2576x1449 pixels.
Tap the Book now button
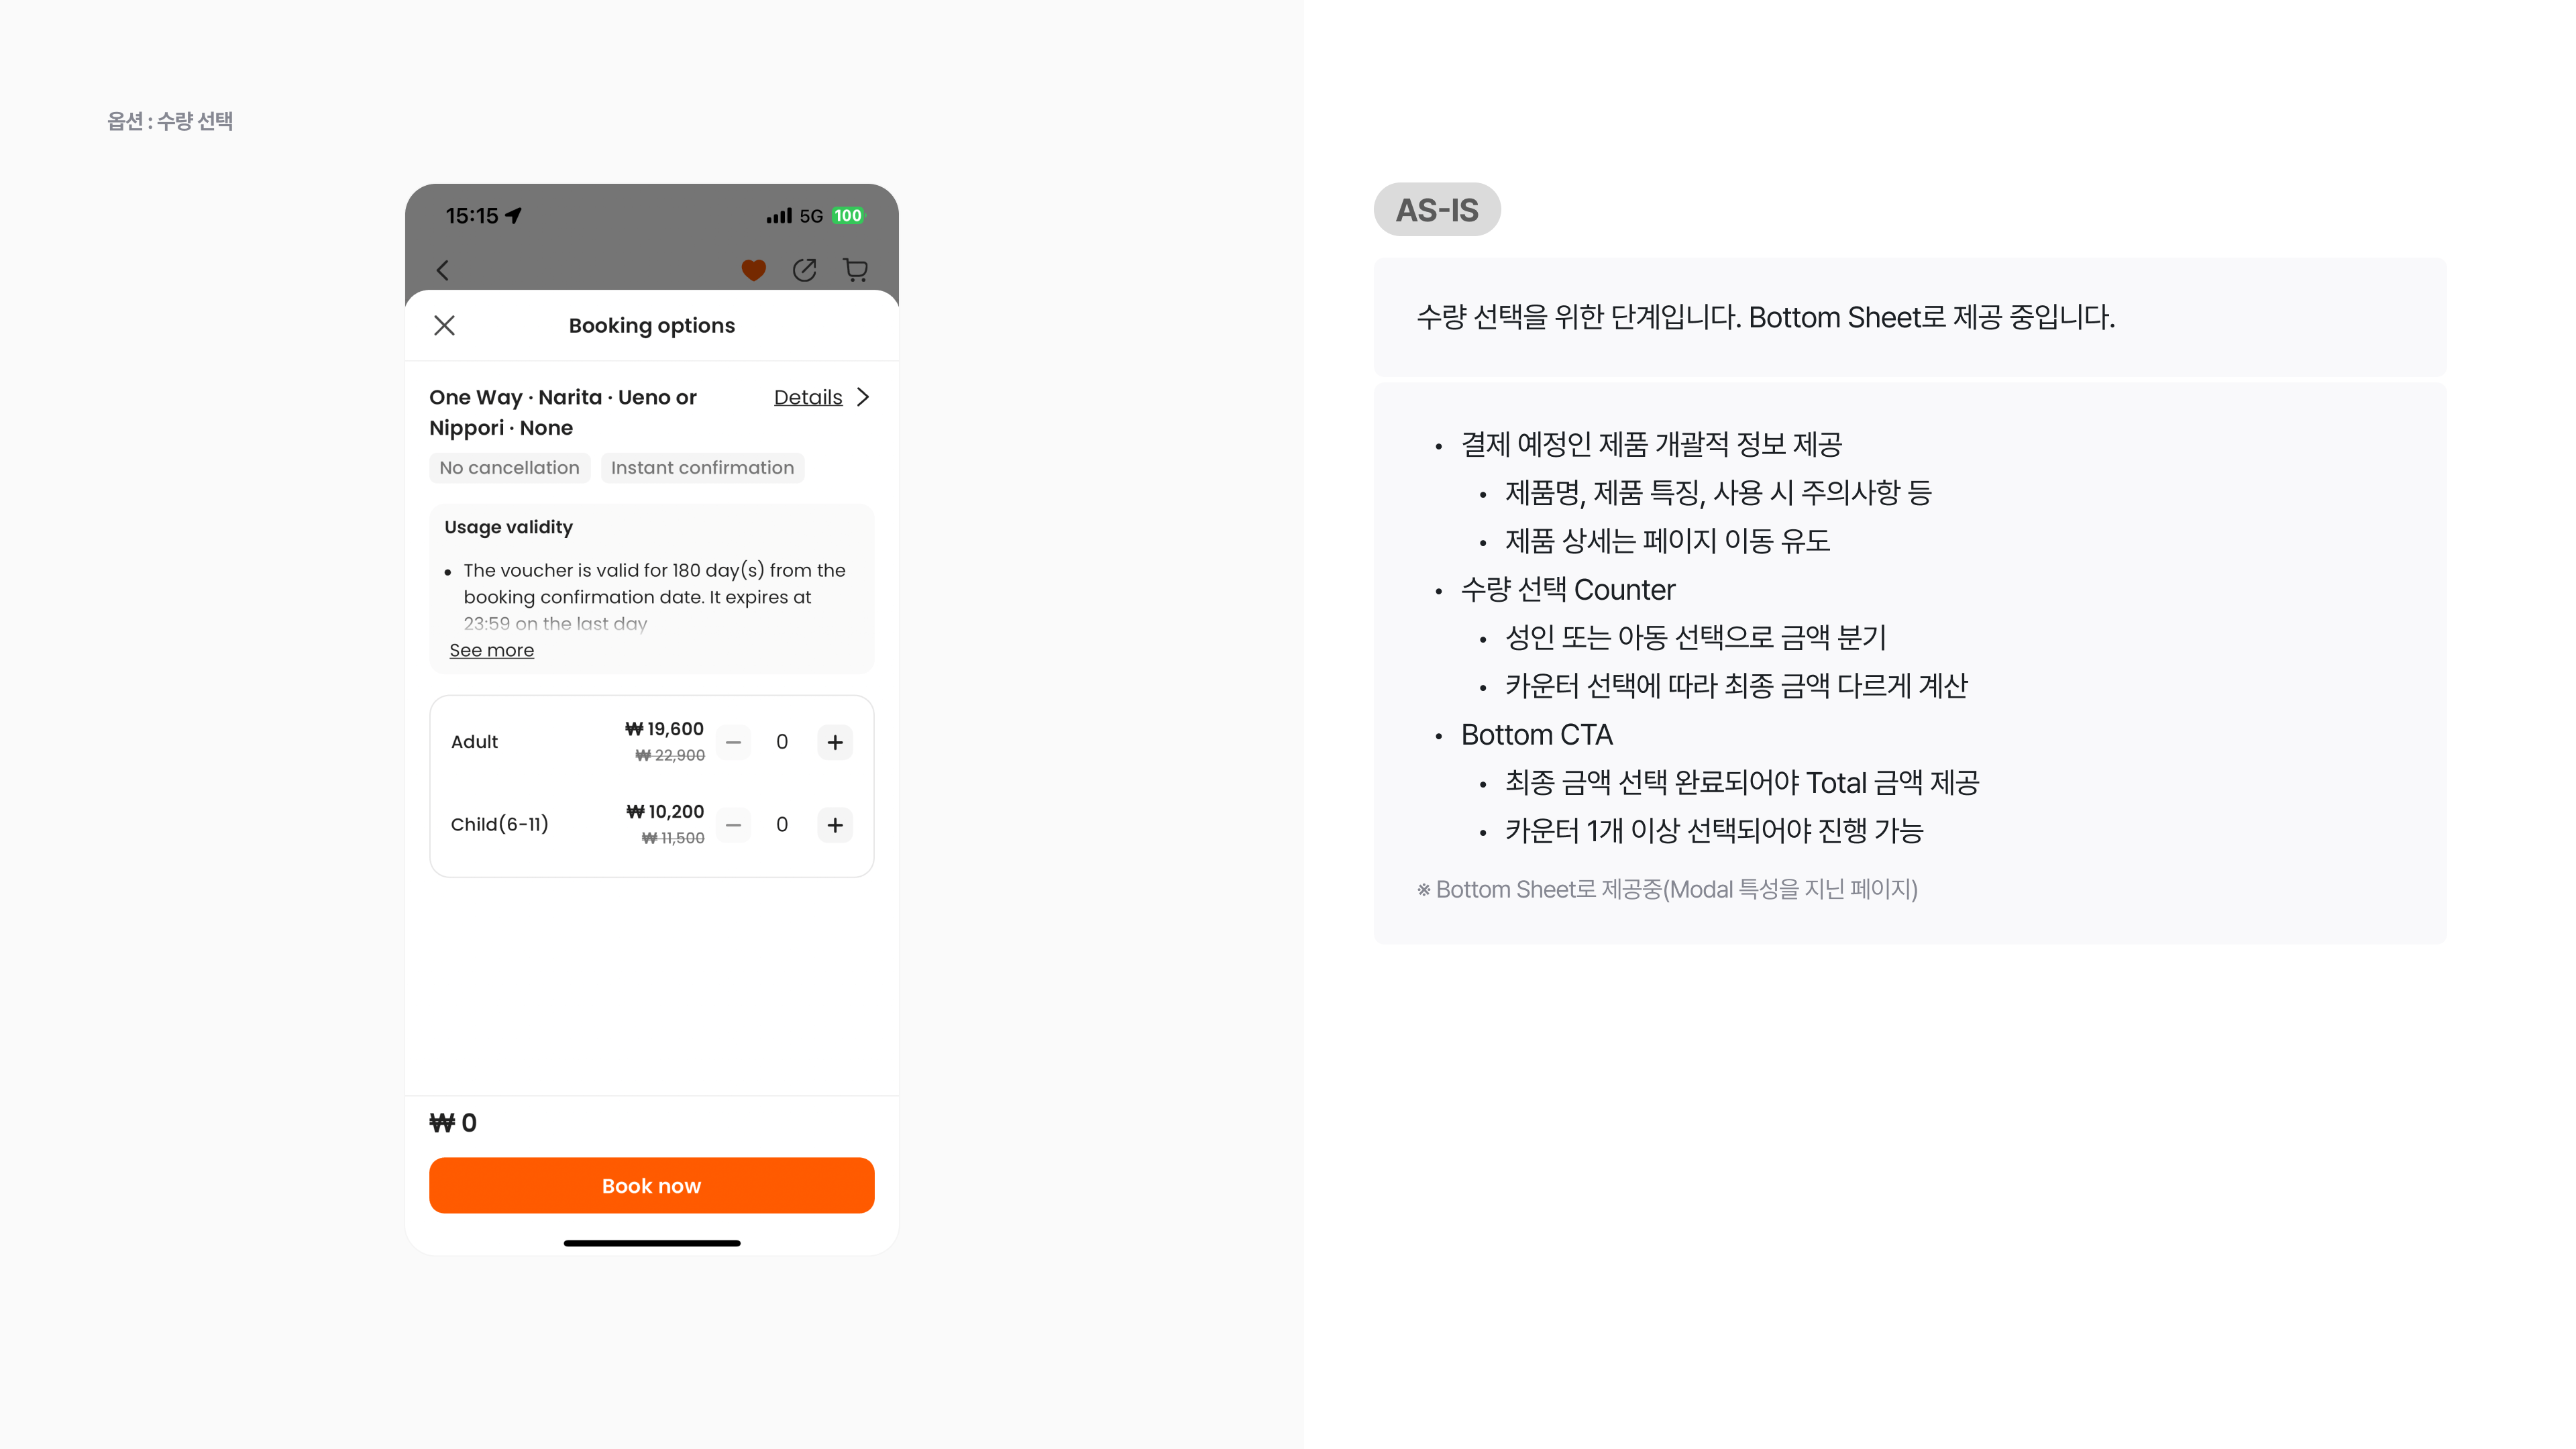(652, 1186)
